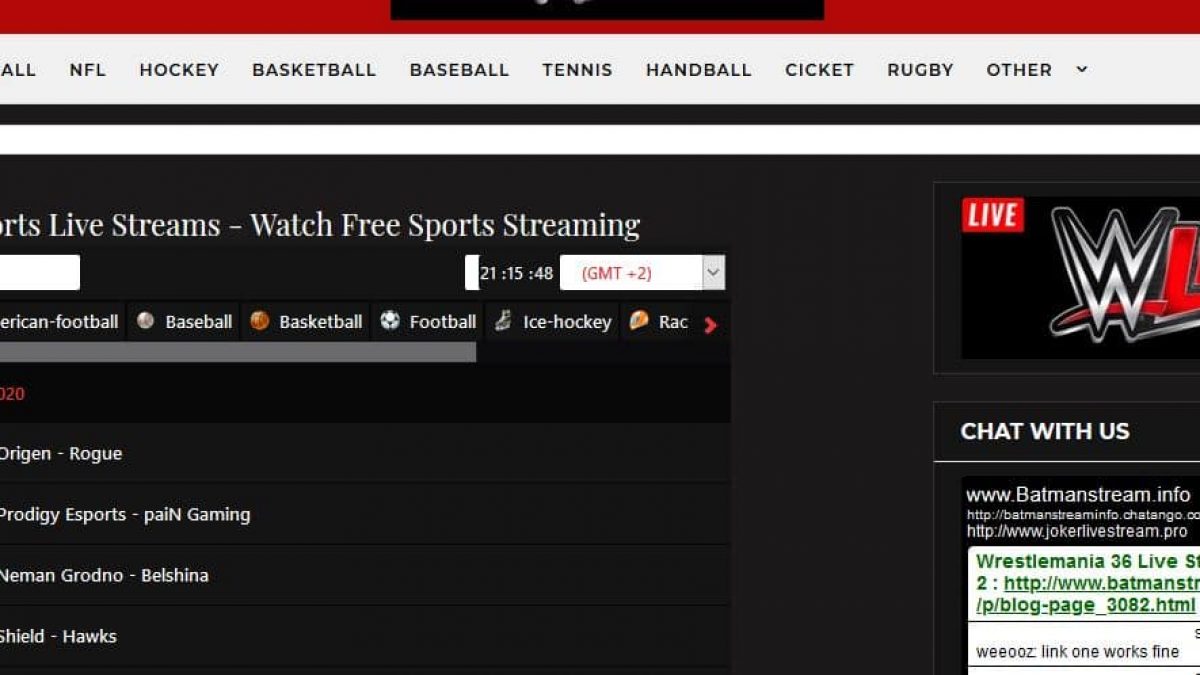Viewport: 1200px width, 675px height.
Task: Open the OTHER sports menu
Action: point(1018,70)
